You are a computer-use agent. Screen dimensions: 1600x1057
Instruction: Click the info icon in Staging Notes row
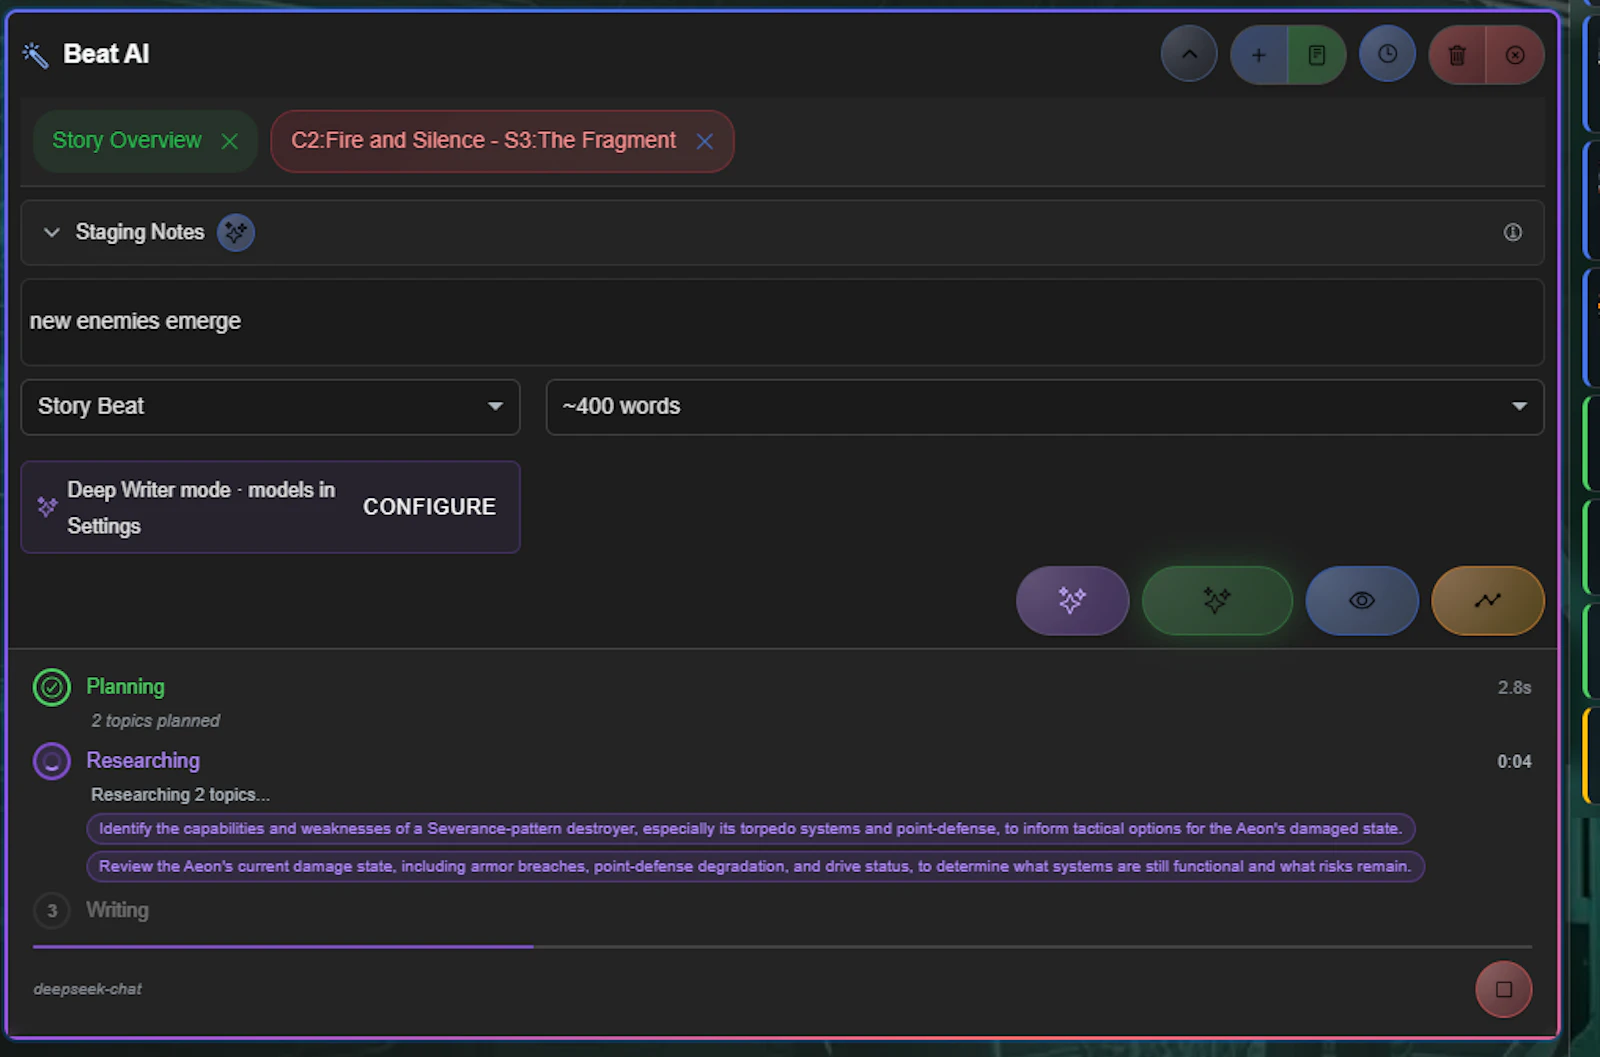pyautogui.click(x=1513, y=232)
